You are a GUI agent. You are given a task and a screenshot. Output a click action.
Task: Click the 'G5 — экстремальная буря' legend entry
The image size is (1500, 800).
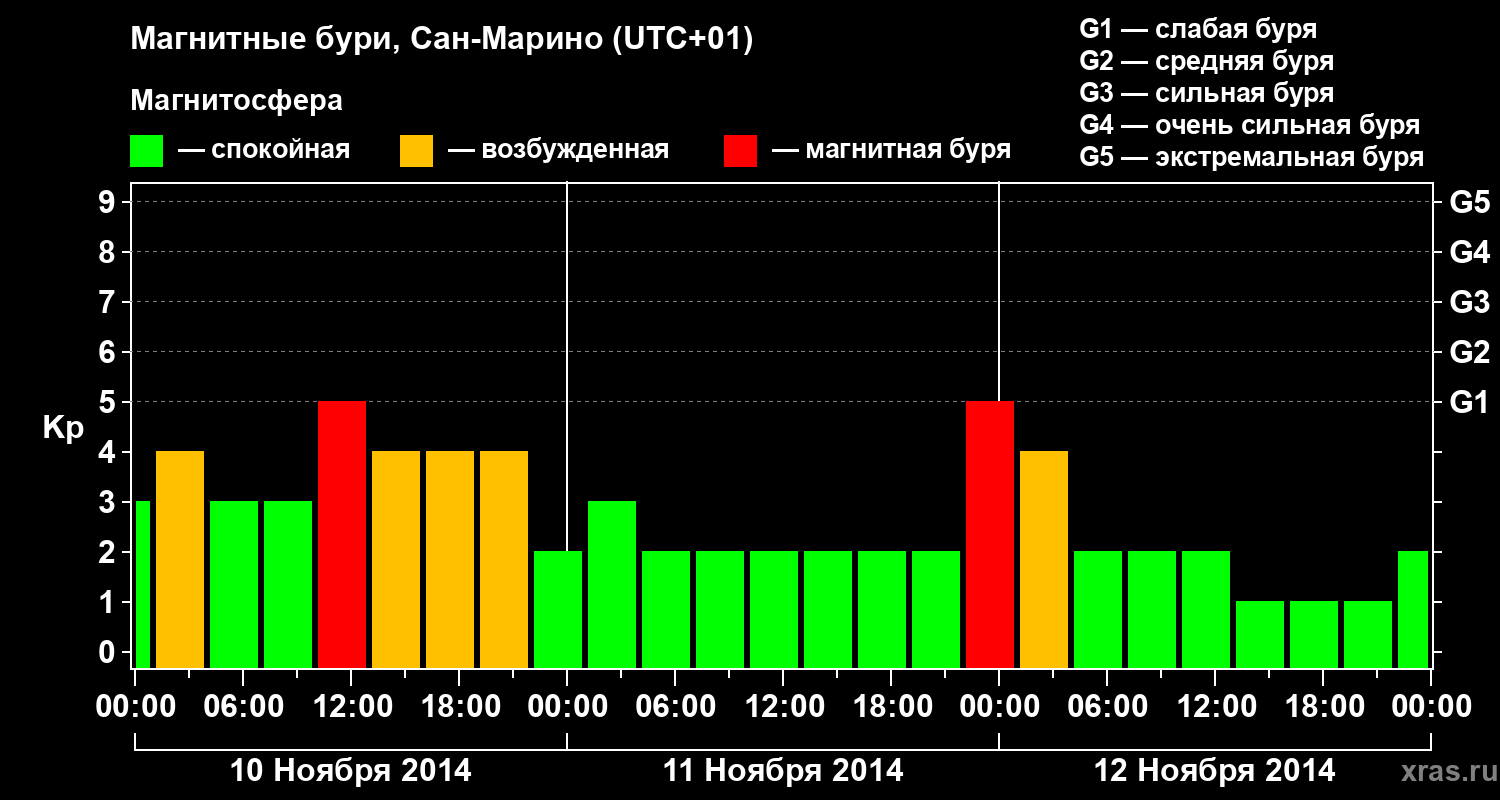(x=1251, y=157)
